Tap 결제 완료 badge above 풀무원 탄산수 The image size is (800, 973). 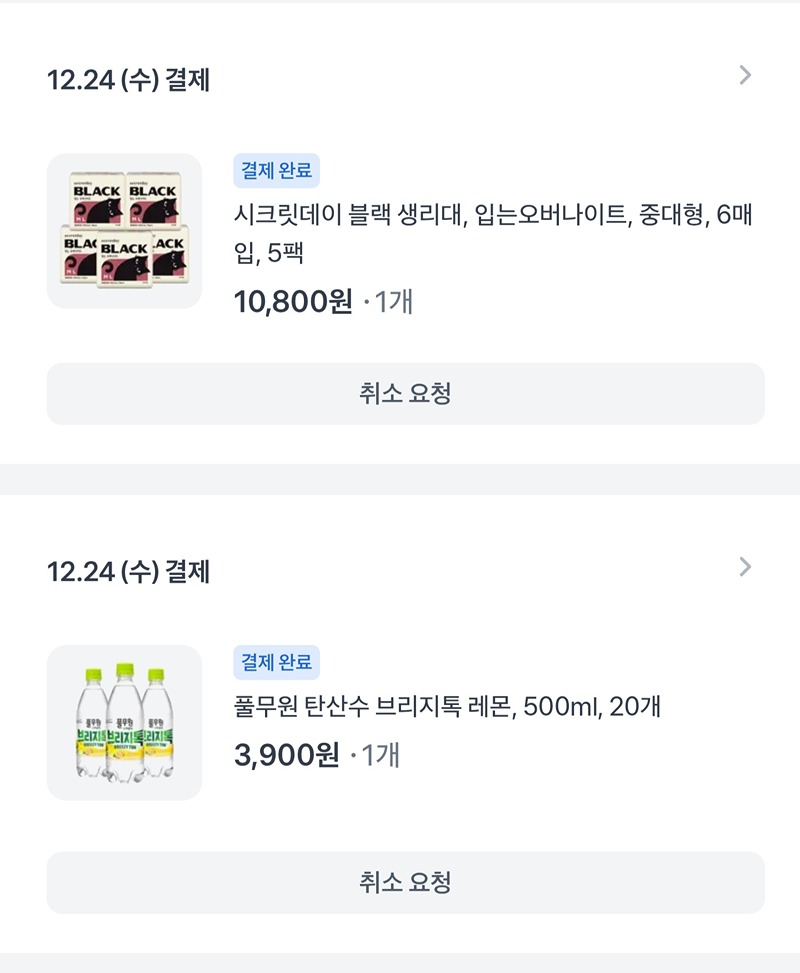coord(276,662)
